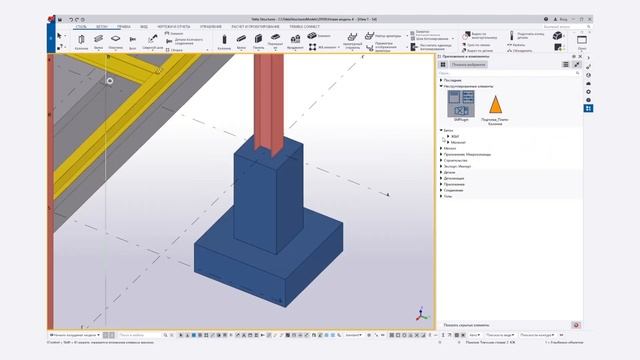Open the blue File menu strip
Image resolution: width=640 pixels, height=360 pixels.
[x=51, y=38]
